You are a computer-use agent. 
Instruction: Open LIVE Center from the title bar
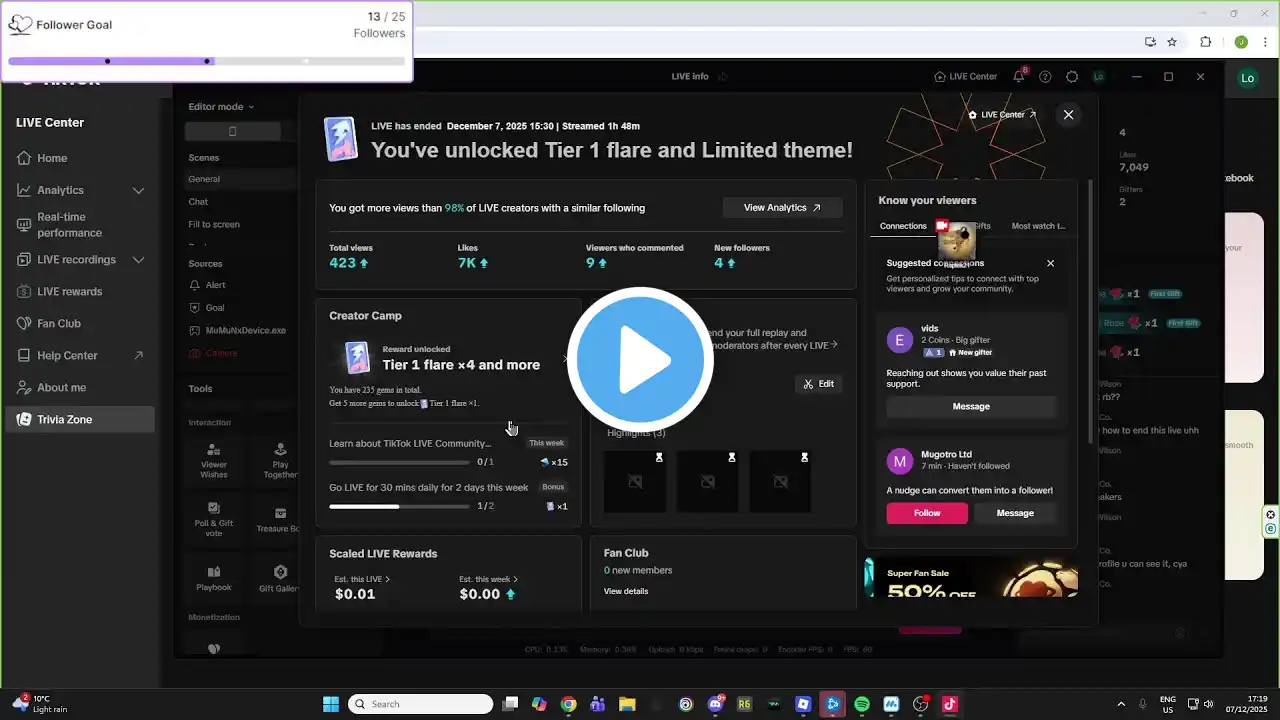[965, 77]
